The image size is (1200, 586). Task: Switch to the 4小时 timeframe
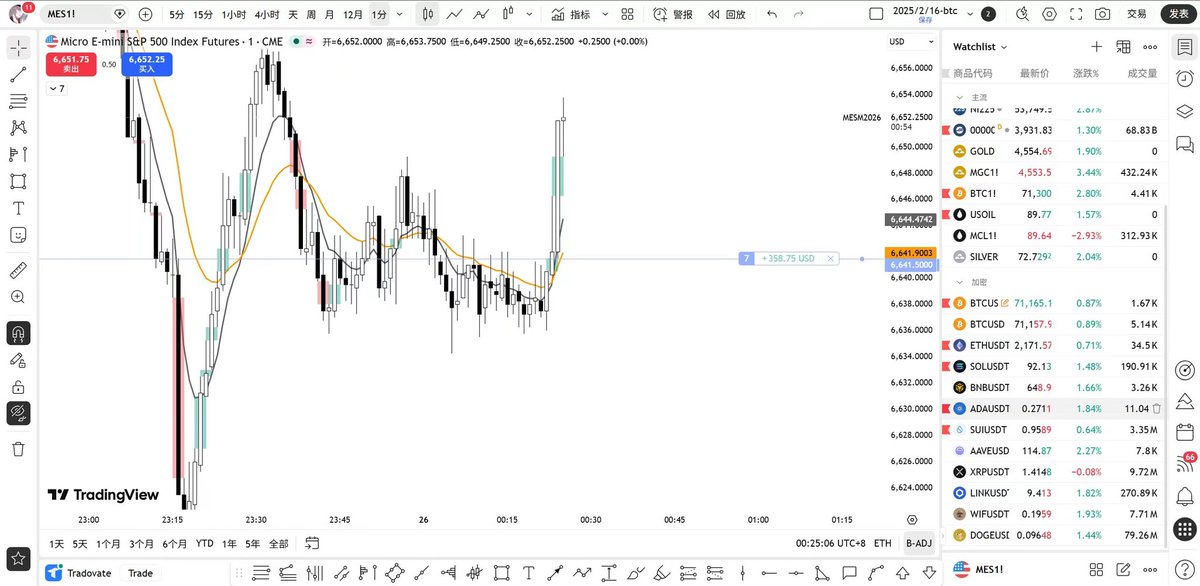point(267,15)
